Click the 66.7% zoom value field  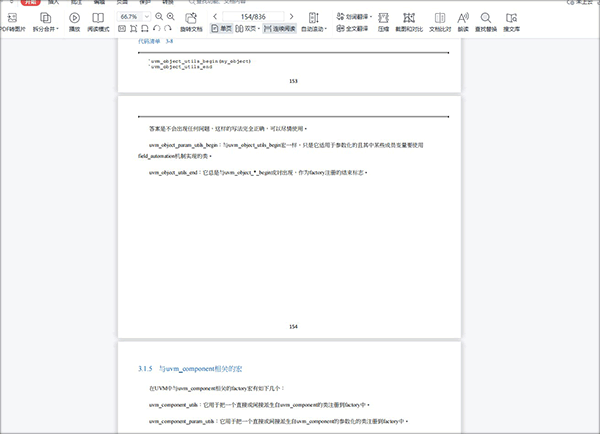tap(129, 16)
